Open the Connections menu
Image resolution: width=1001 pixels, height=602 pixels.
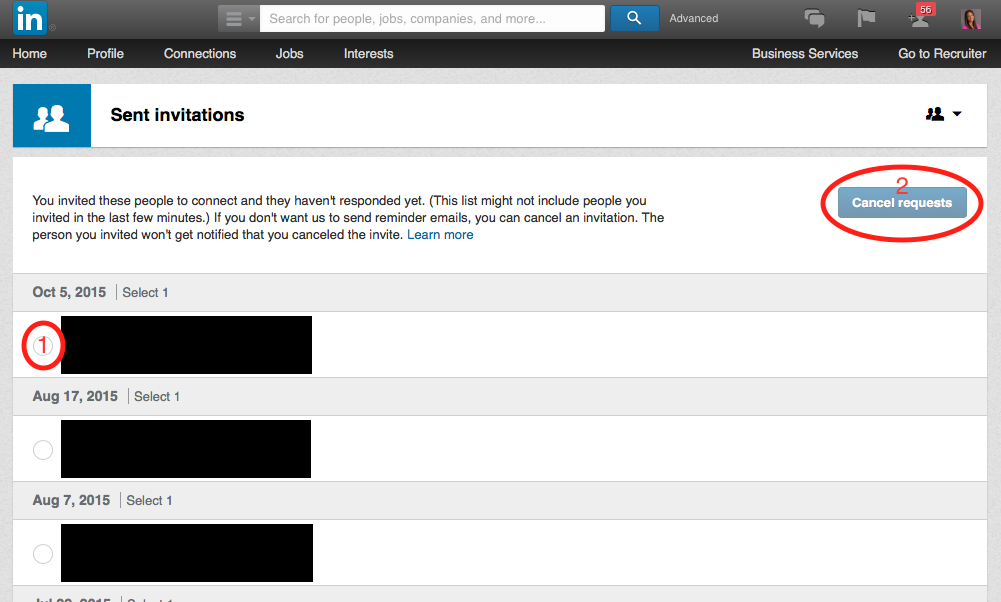click(x=200, y=54)
